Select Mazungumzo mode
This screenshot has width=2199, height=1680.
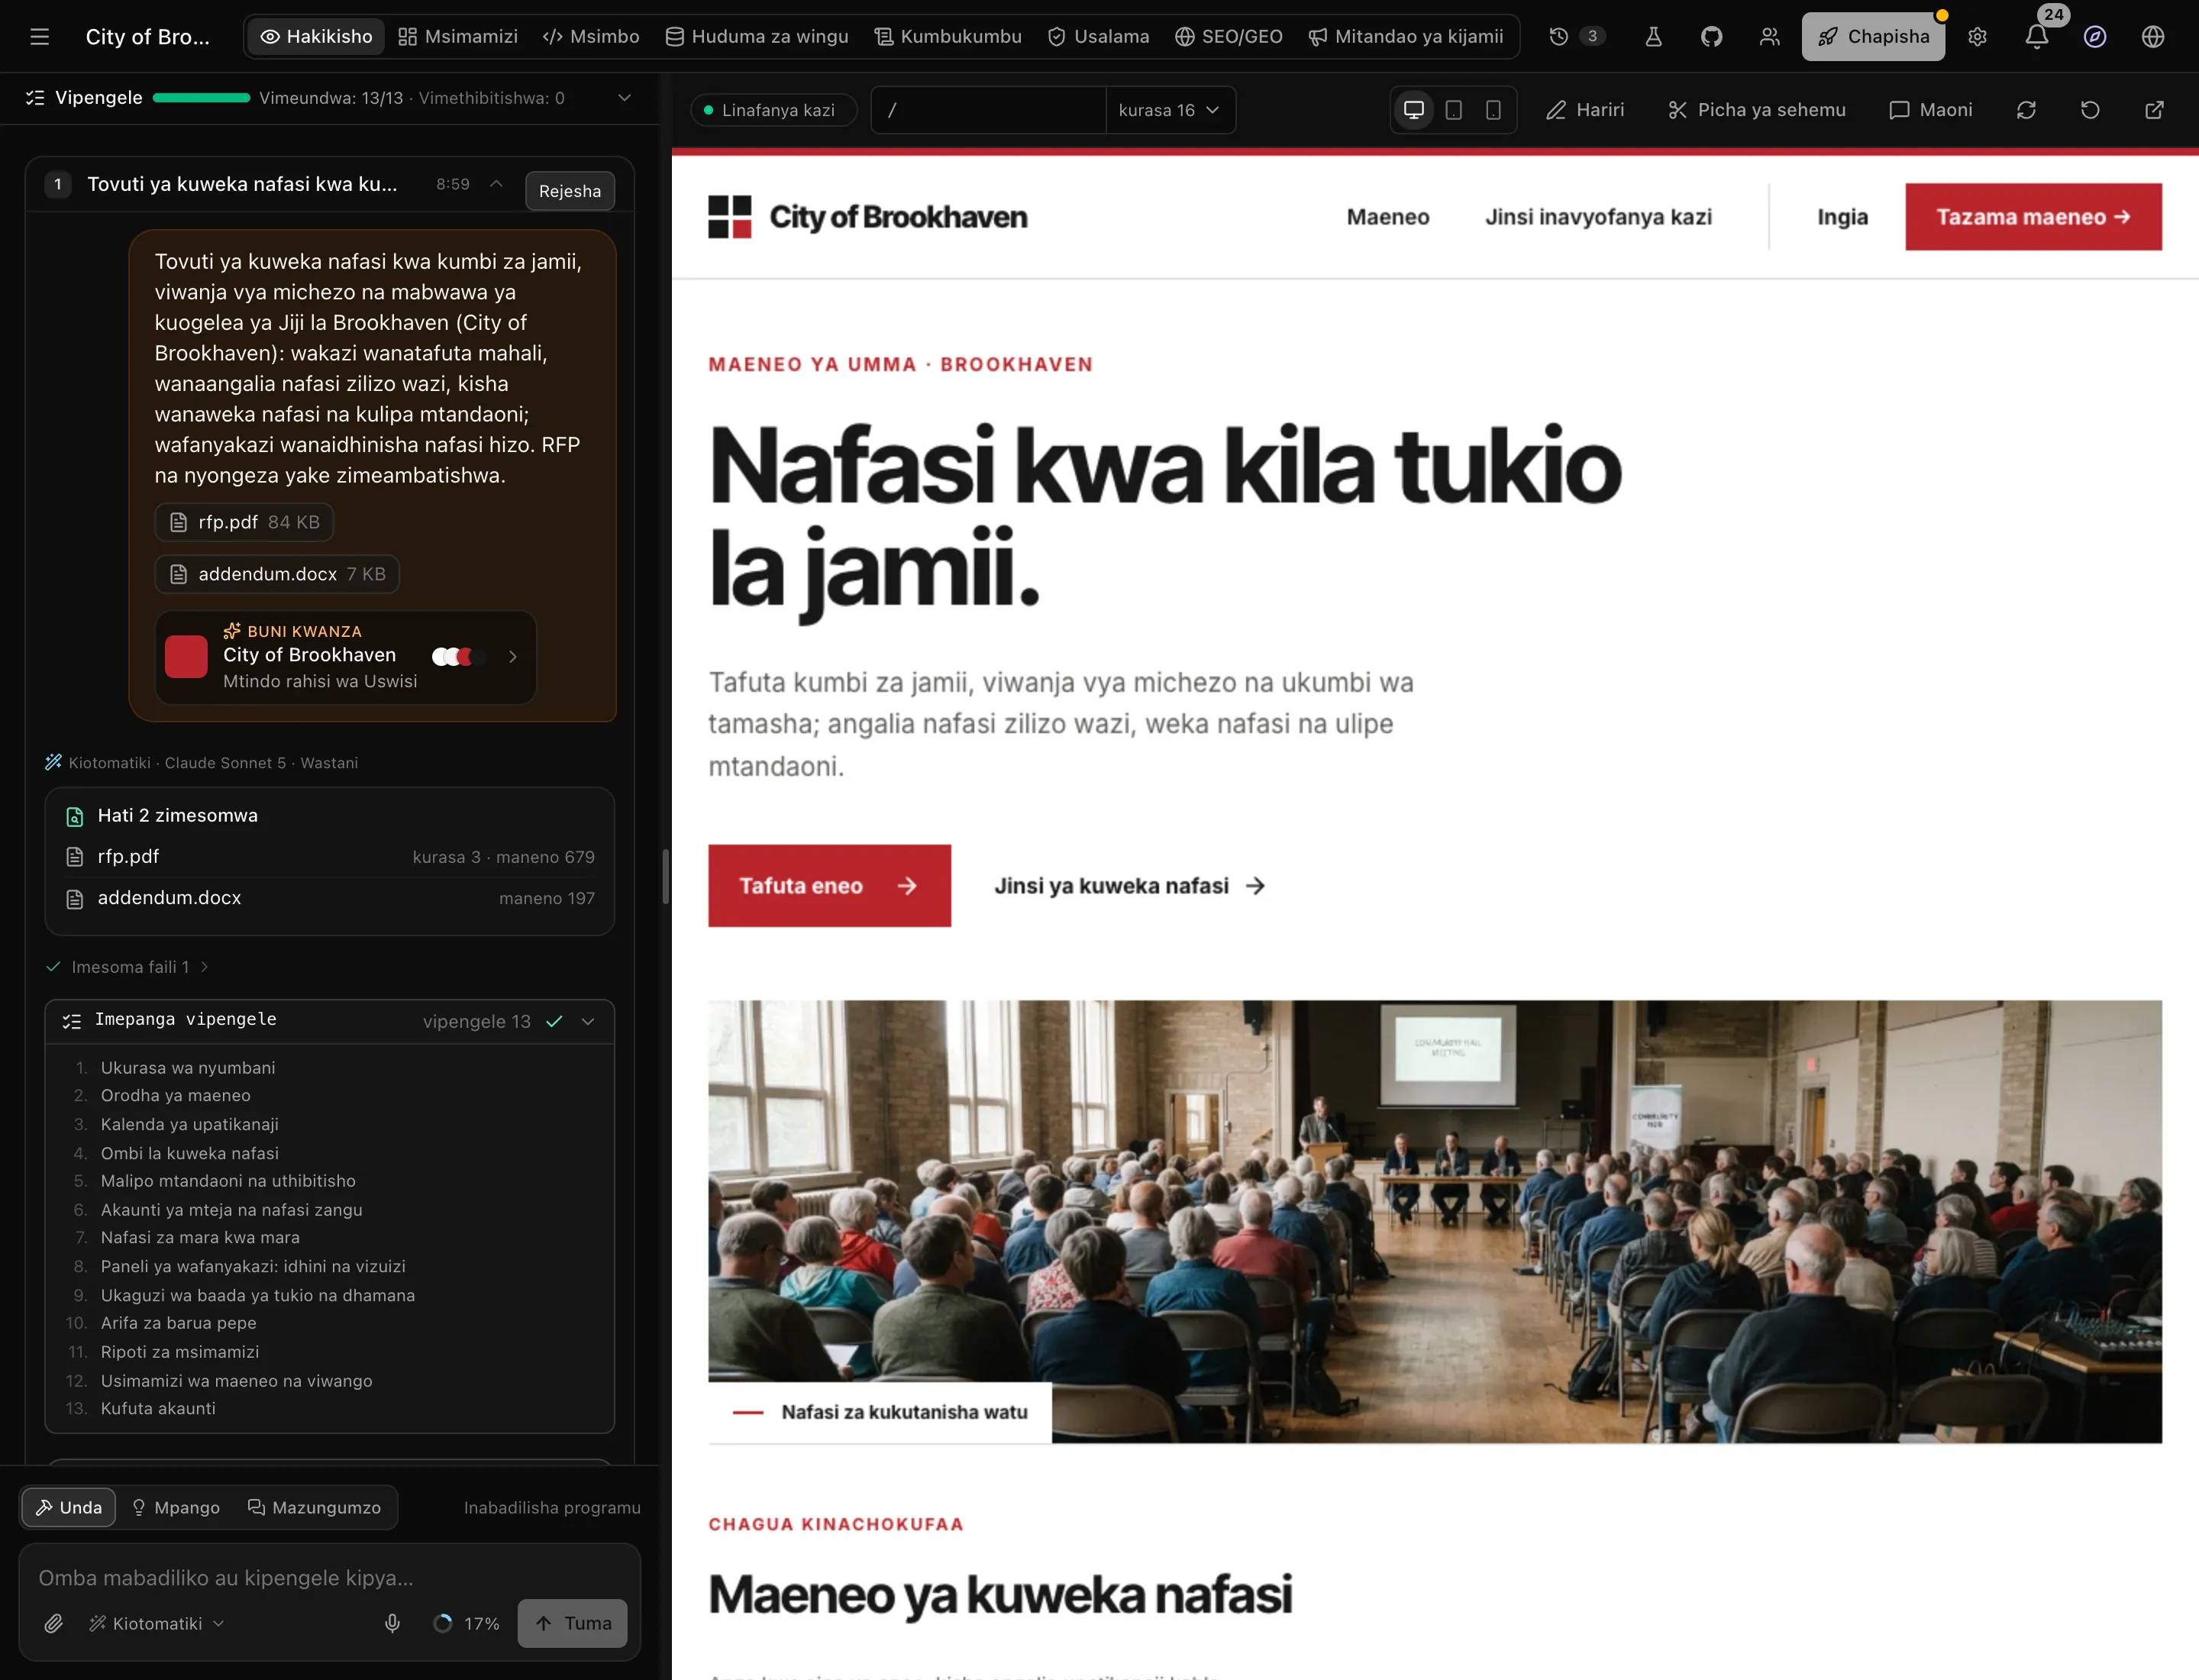[314, 1507]
